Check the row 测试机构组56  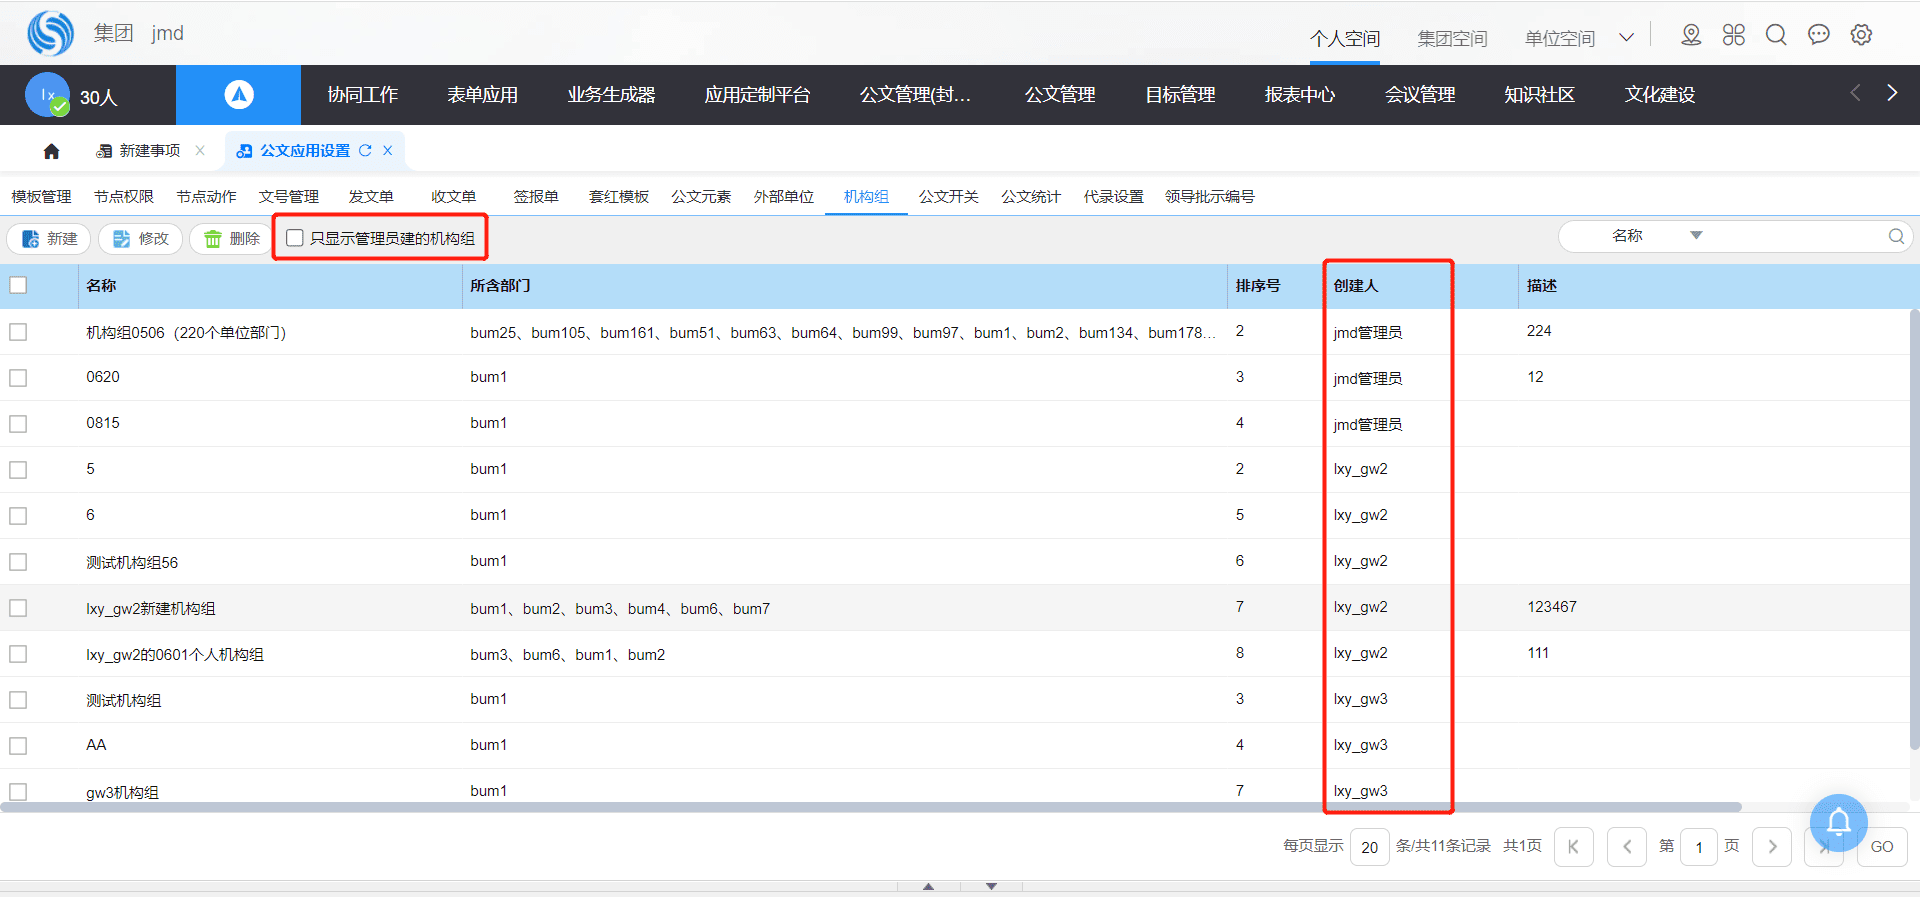[18, 562]
